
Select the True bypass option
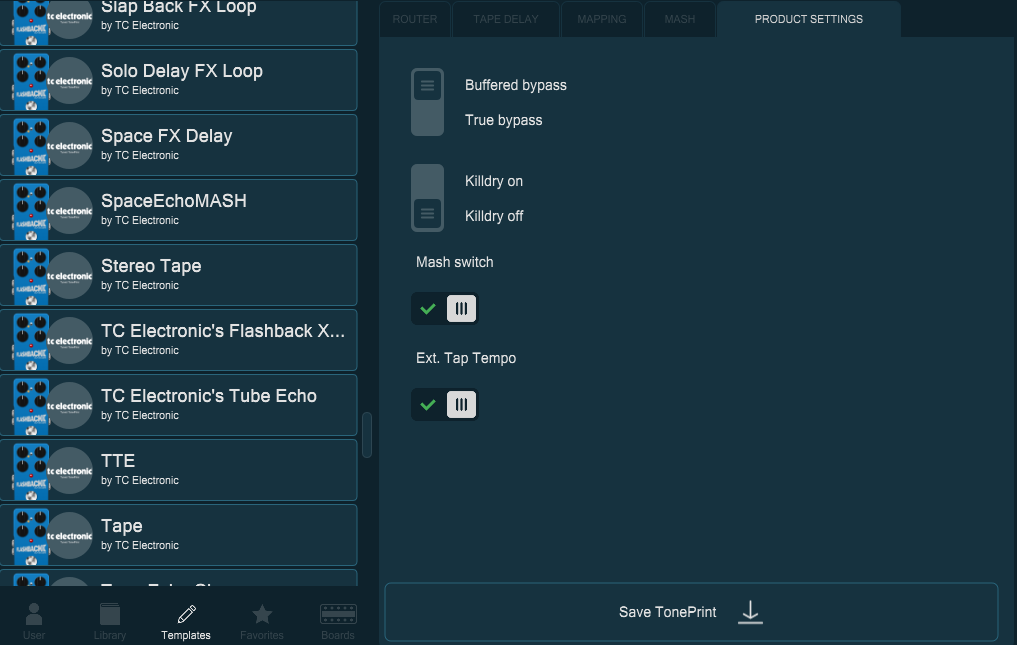pyautogui.click(x=503, y=120)
